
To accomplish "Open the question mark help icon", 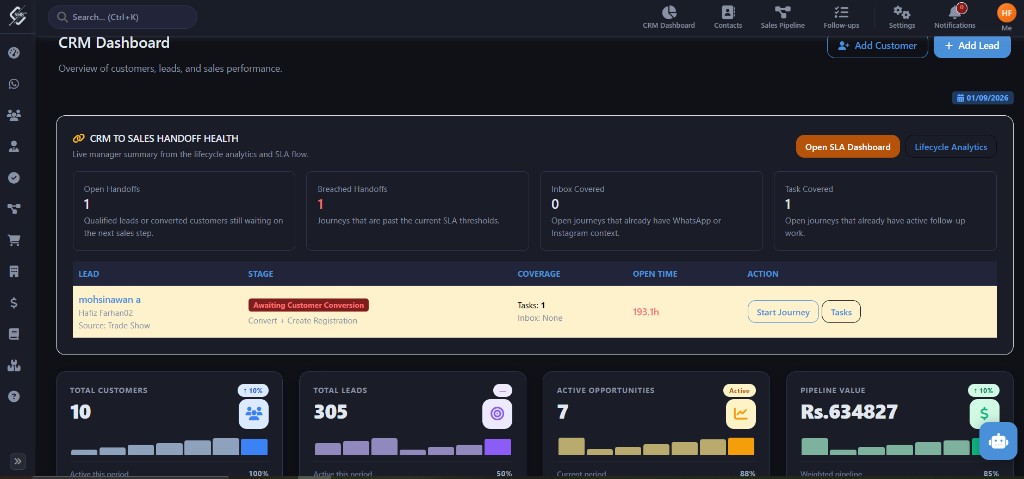I will click(14, 396).
